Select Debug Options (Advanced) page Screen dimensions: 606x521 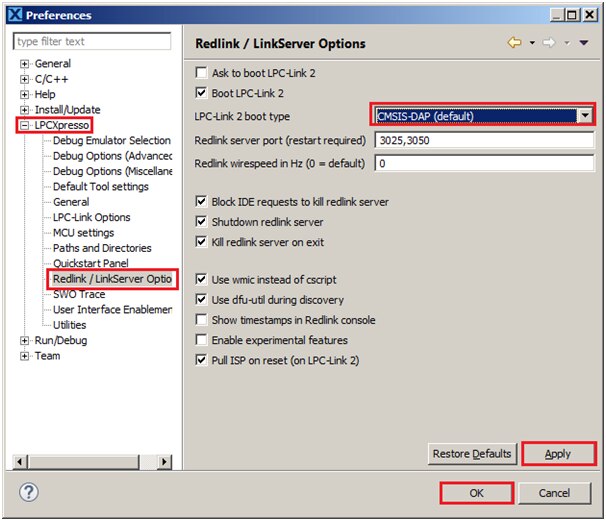tap(112, 156)
